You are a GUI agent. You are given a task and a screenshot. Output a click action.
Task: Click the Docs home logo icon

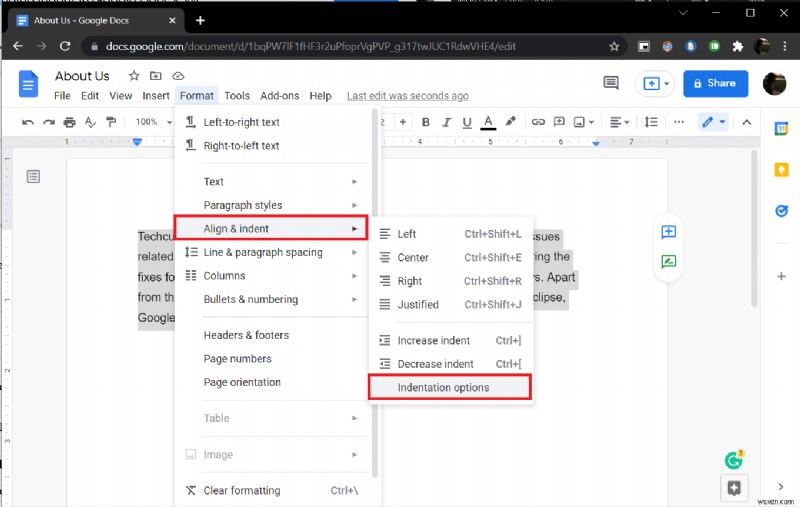(28, 84)
